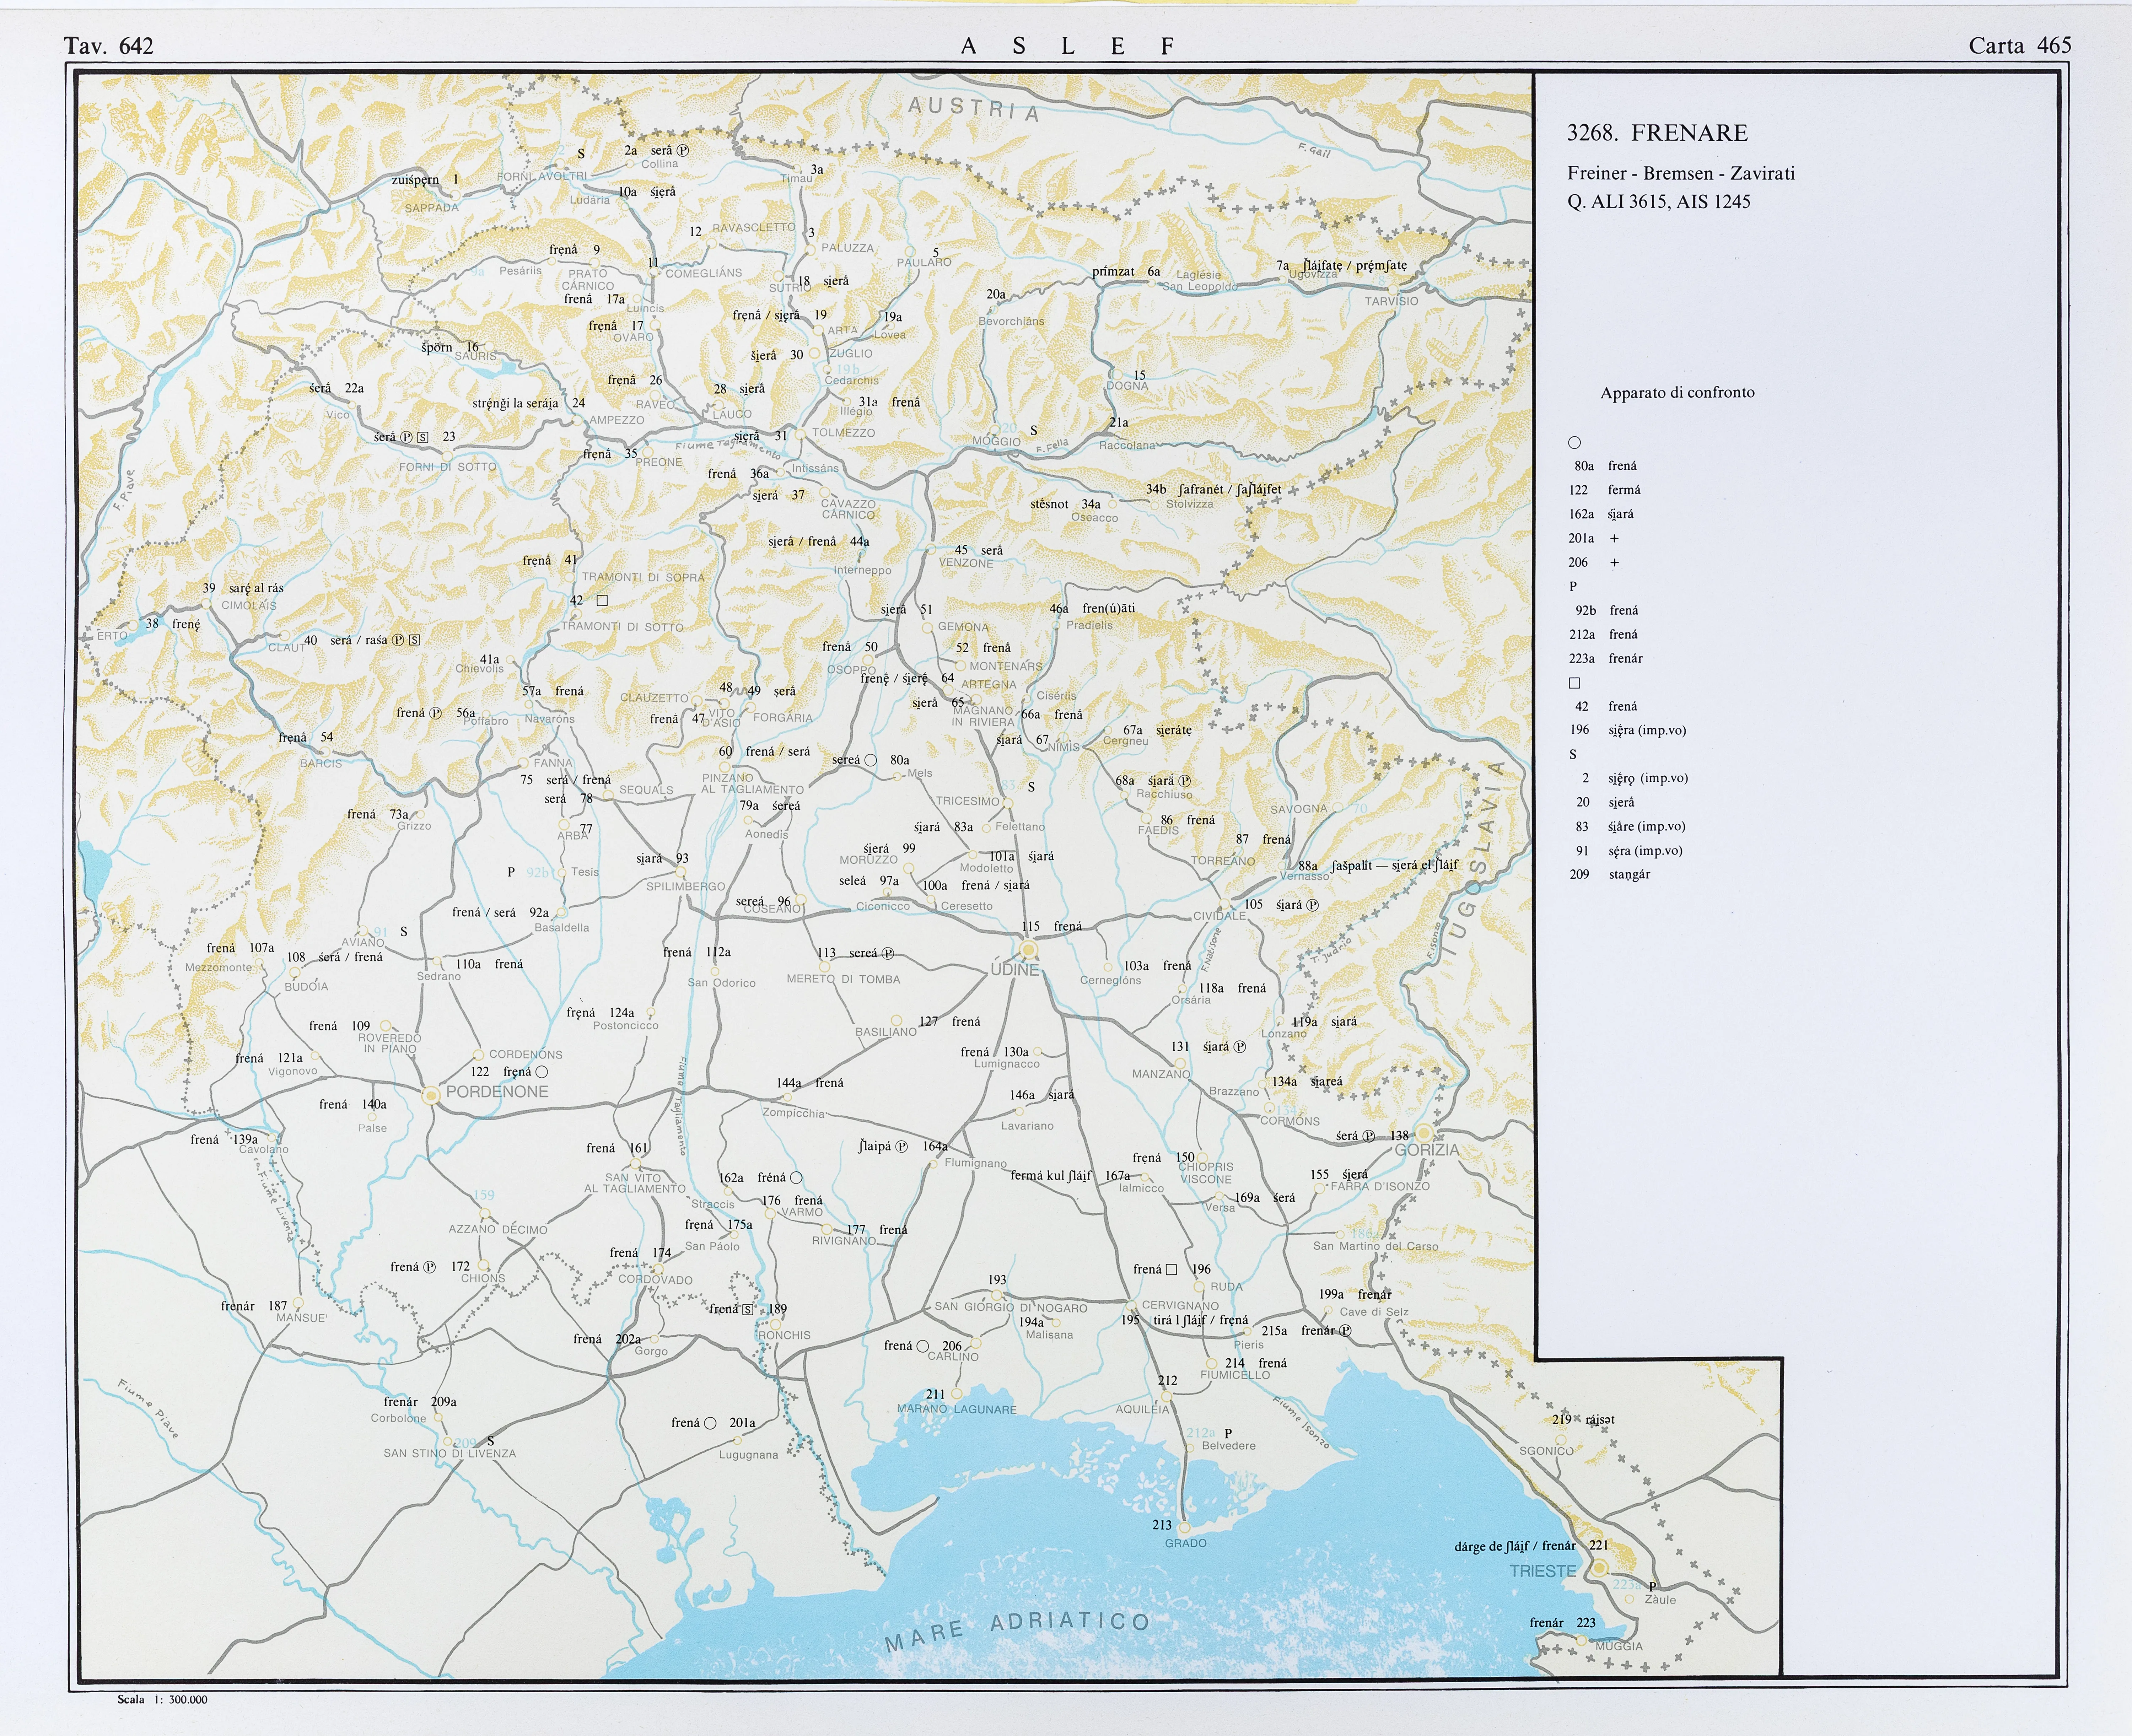Image resolution: width=2132 pixels, height=1736 pixels.
Task: Click the square symbol at point 42
Action: (602, 601)
